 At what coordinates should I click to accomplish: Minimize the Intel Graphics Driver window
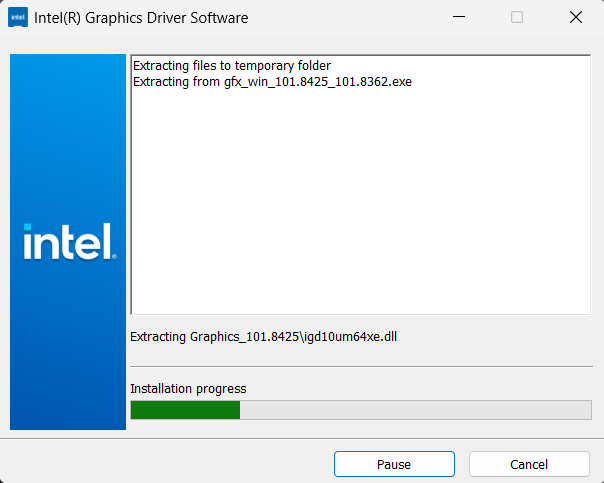pyautogui.click(x=459, y=17)
